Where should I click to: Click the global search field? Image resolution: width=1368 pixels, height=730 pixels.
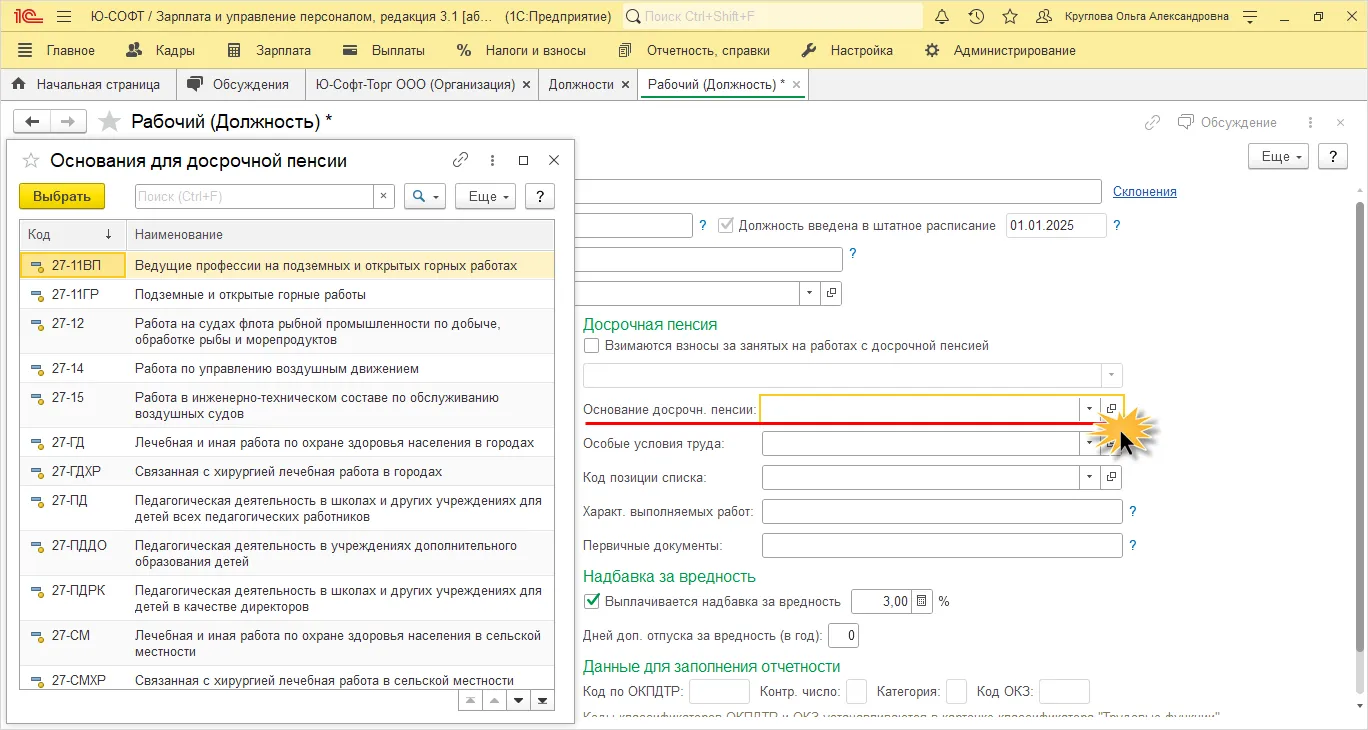(772, 17)
